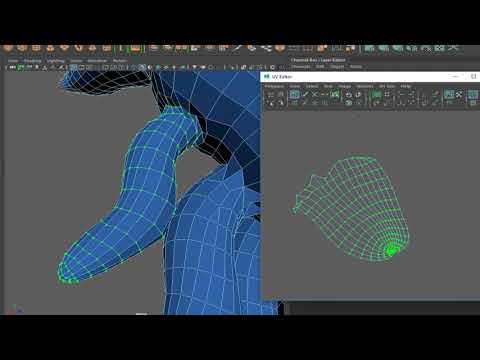Open the UV Sets menu in the UV Editor
The height and width of the screenshot is (360, 480).
tap(387, 86)
